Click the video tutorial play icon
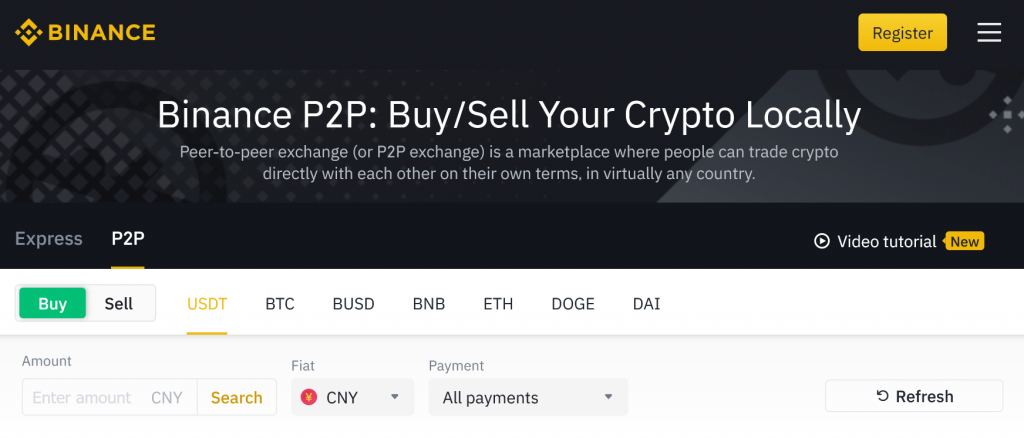Viewport: 1024px width, 438px height. [822, 242]
